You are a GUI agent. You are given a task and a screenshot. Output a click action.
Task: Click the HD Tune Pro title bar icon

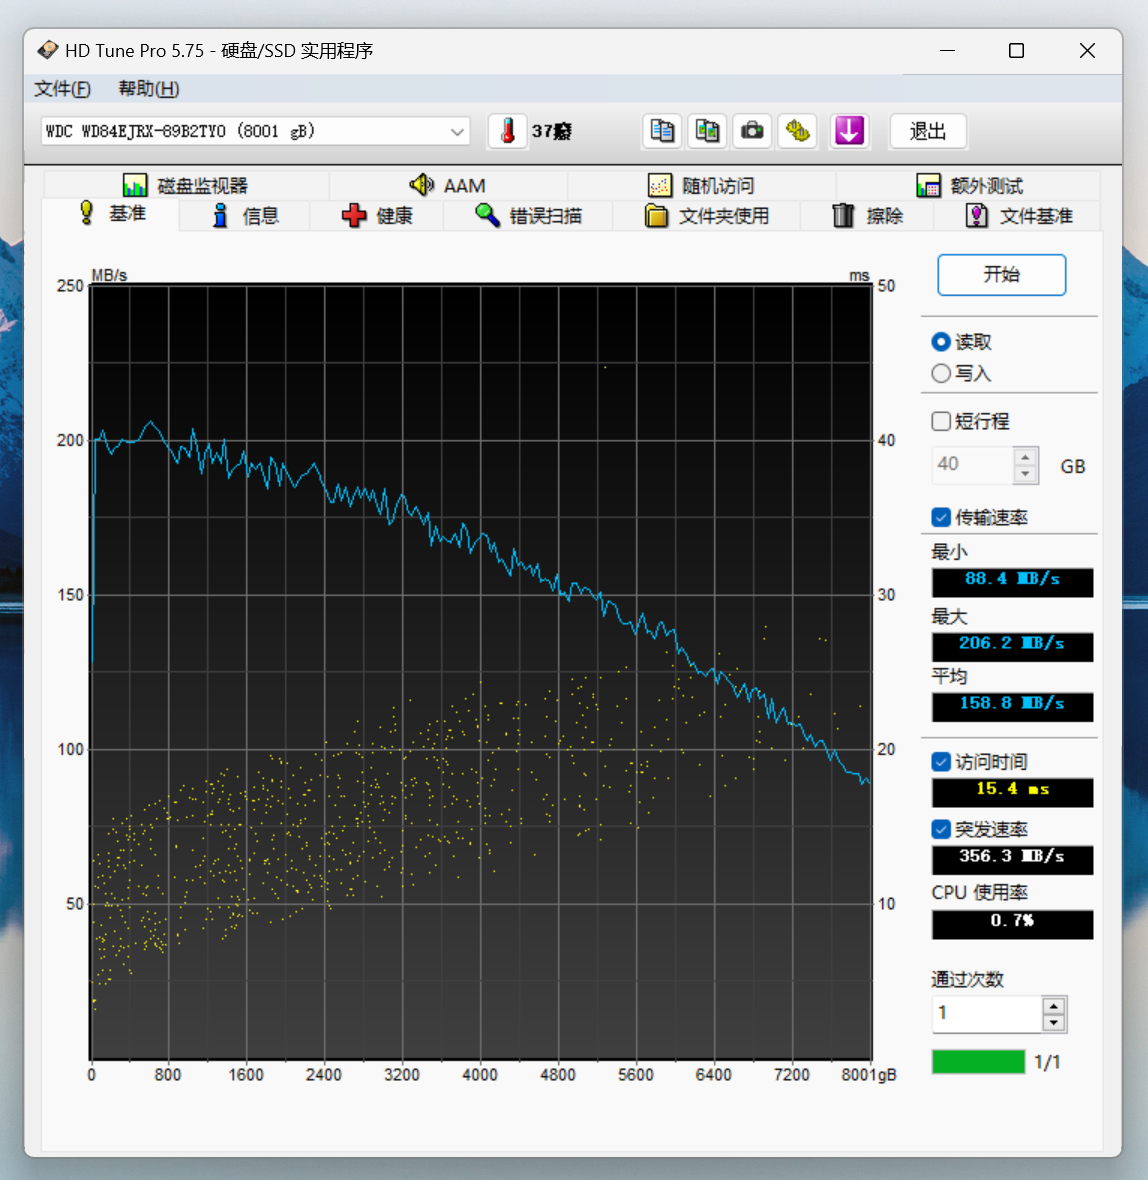tap(48, 50)
